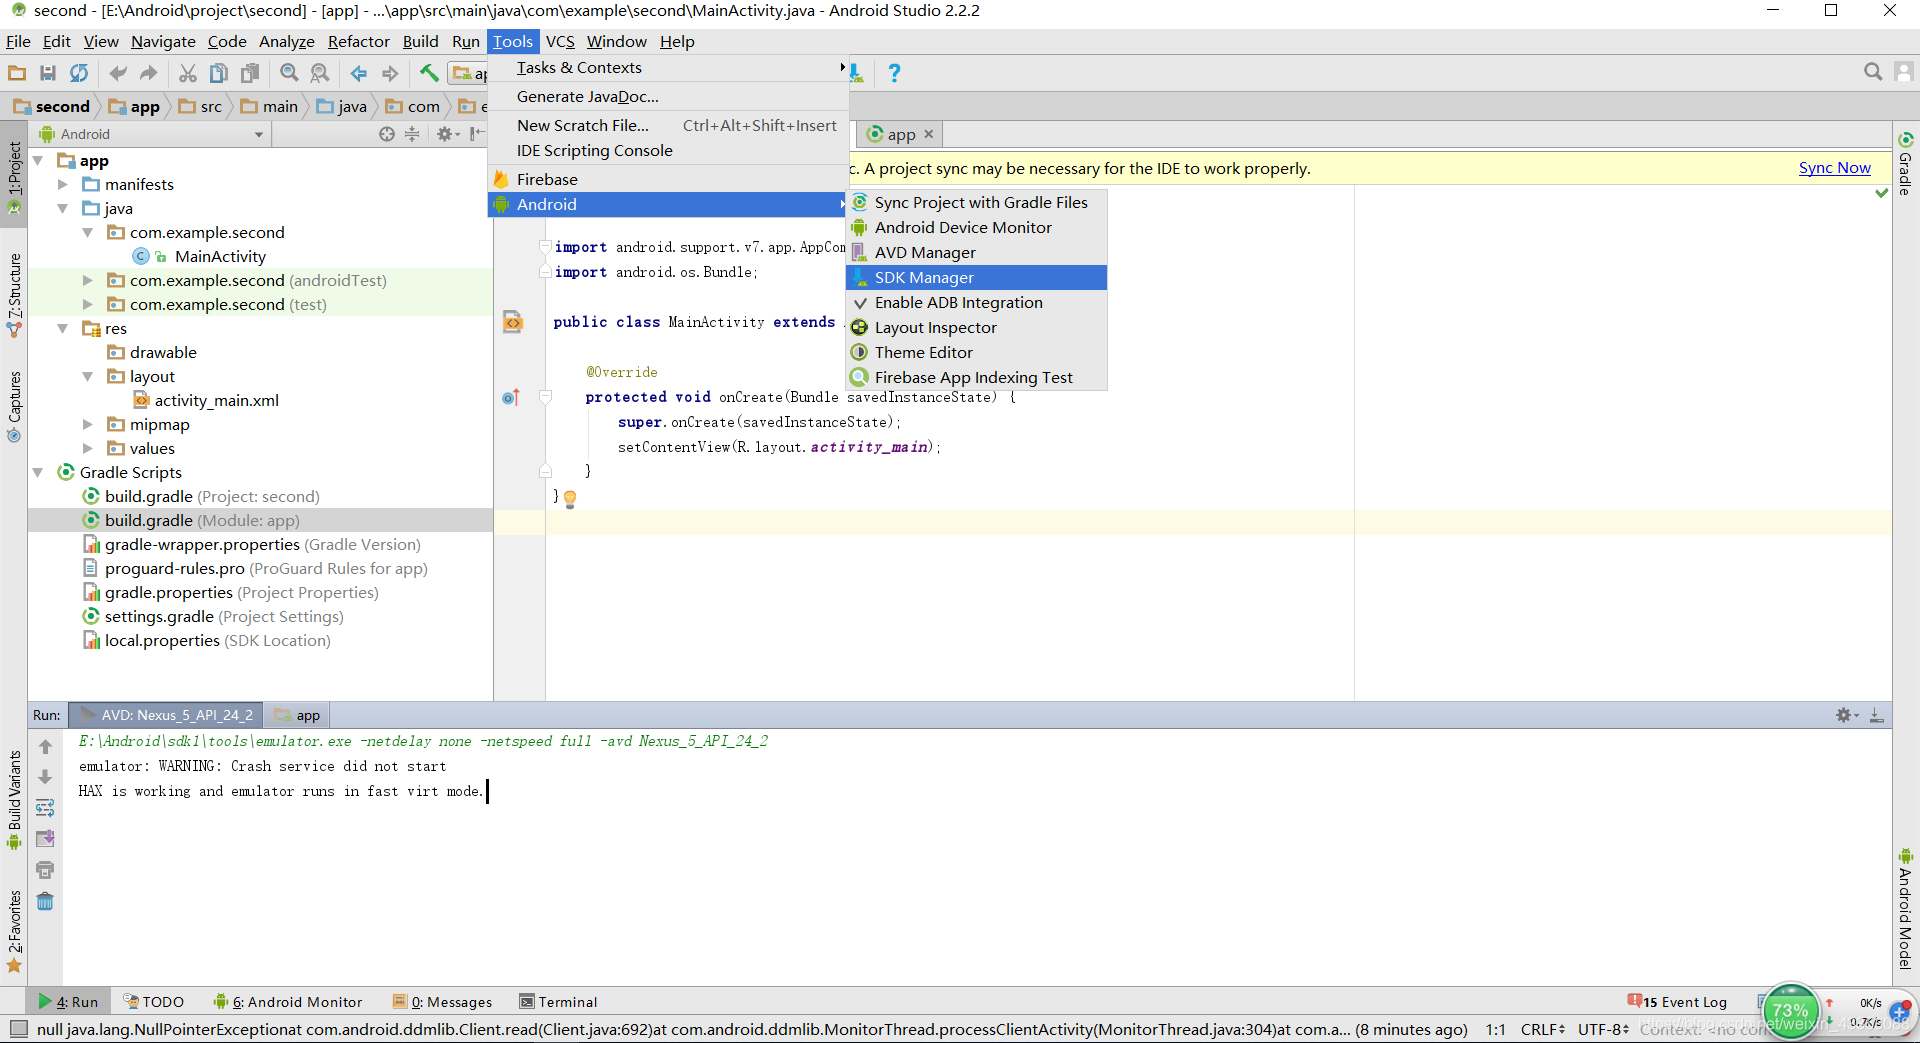
Task: Open Run panel settings gear
Action: (x=1846, y=715)
